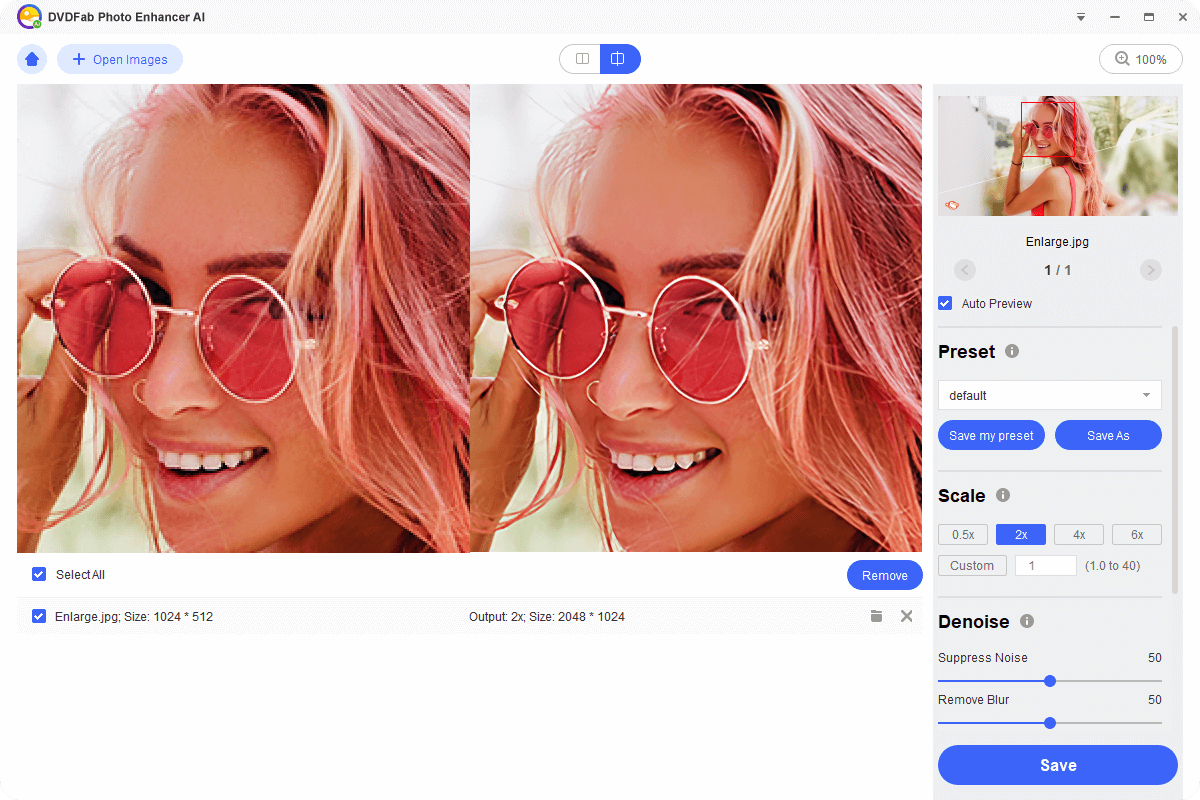
Task: Select the 4x scale option
Action: (1079, 534)
